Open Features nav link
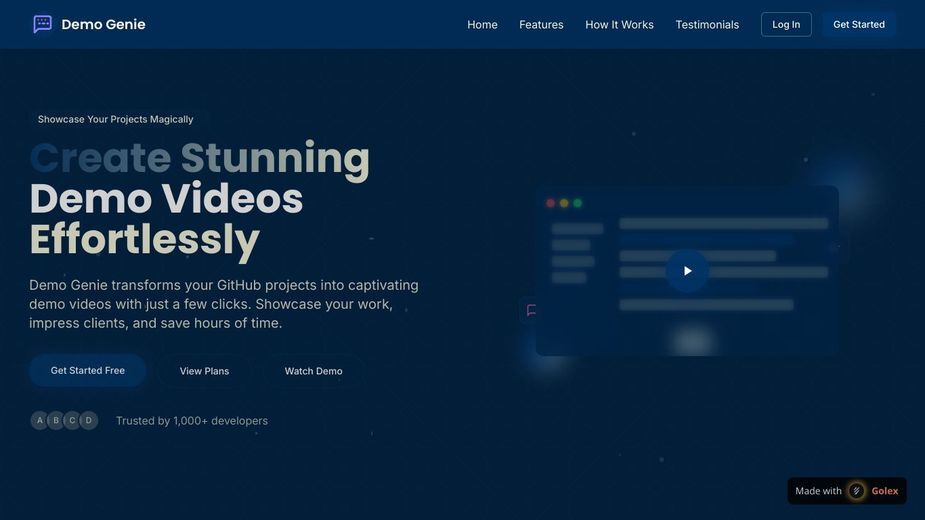Image resolution: width=925 pixels, height=520 pixels. [x=541, y=25]
